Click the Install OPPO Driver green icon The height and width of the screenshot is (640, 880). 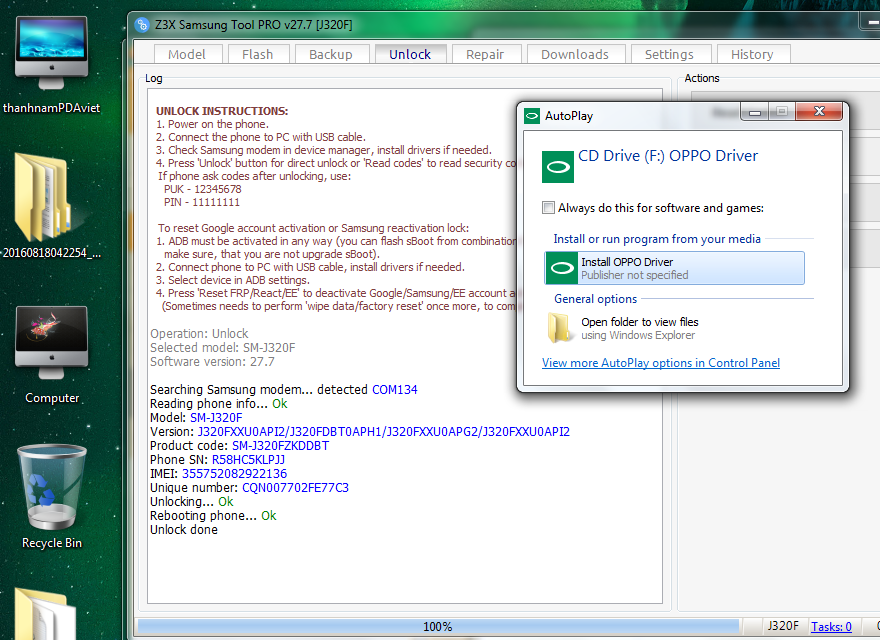coord(562,268)
